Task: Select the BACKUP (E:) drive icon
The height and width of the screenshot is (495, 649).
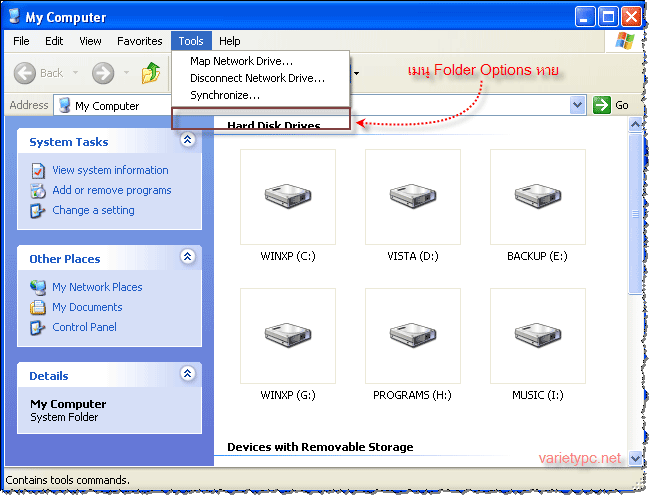Action: 538,197
